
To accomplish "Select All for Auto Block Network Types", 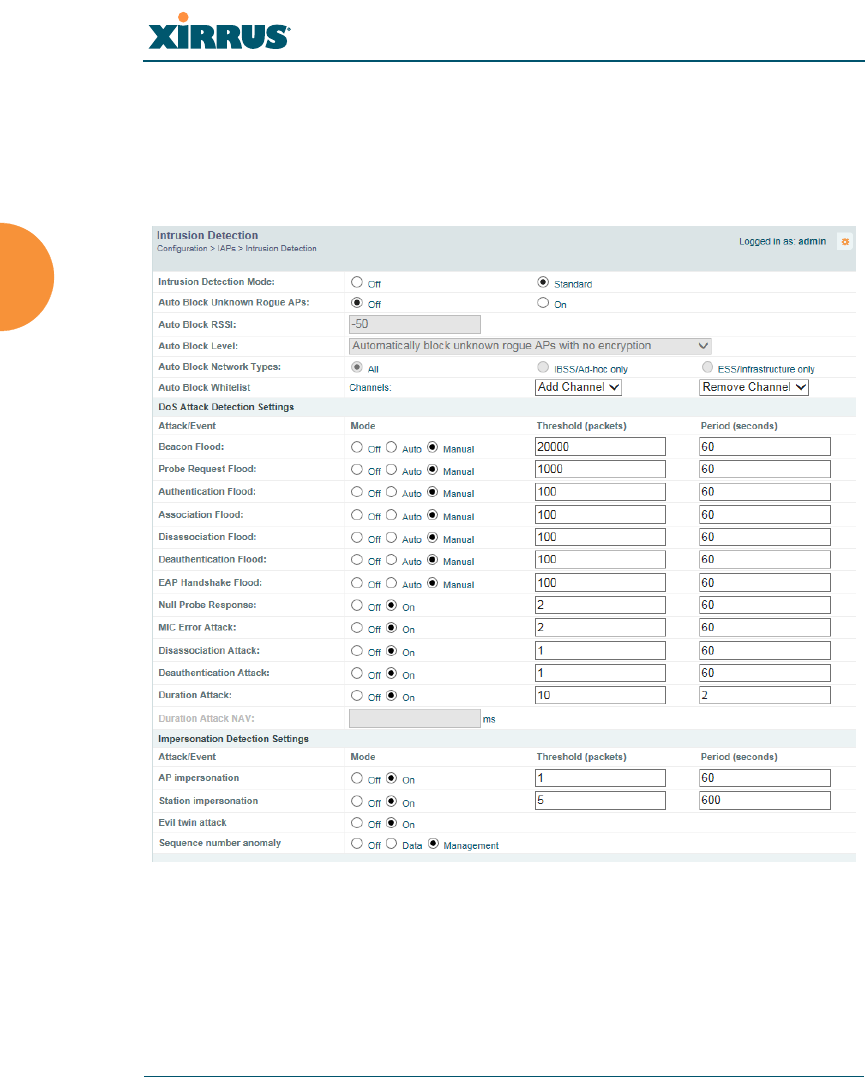I will point(357,367).
